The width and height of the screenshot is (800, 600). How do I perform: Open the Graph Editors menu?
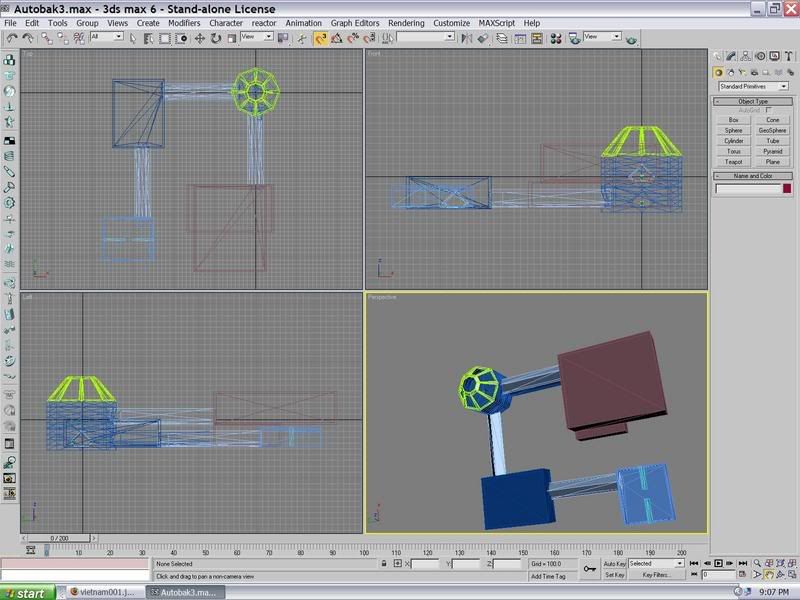pos(355,23)
